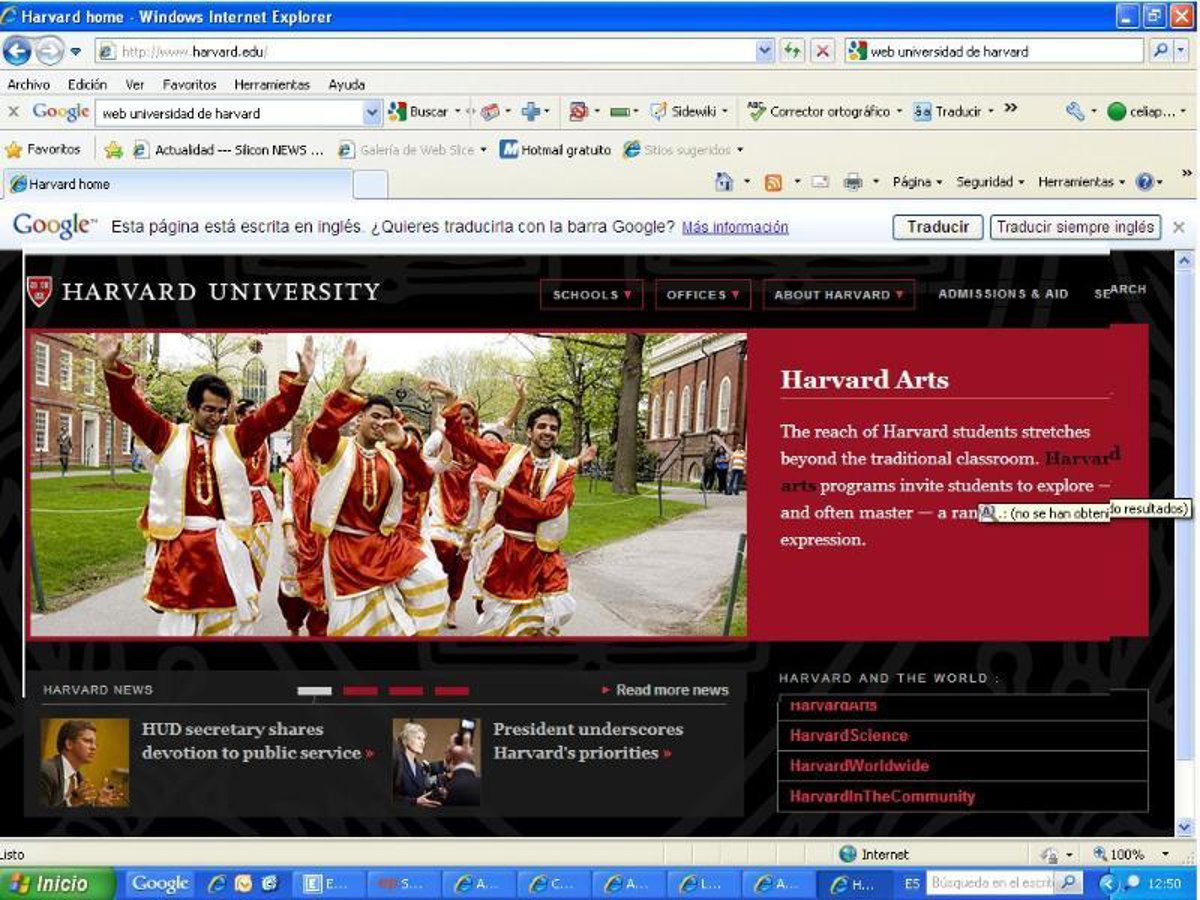Select first news carousel indicator bar
This screenshot has height=900, width=1200.
tap(315, 691)
